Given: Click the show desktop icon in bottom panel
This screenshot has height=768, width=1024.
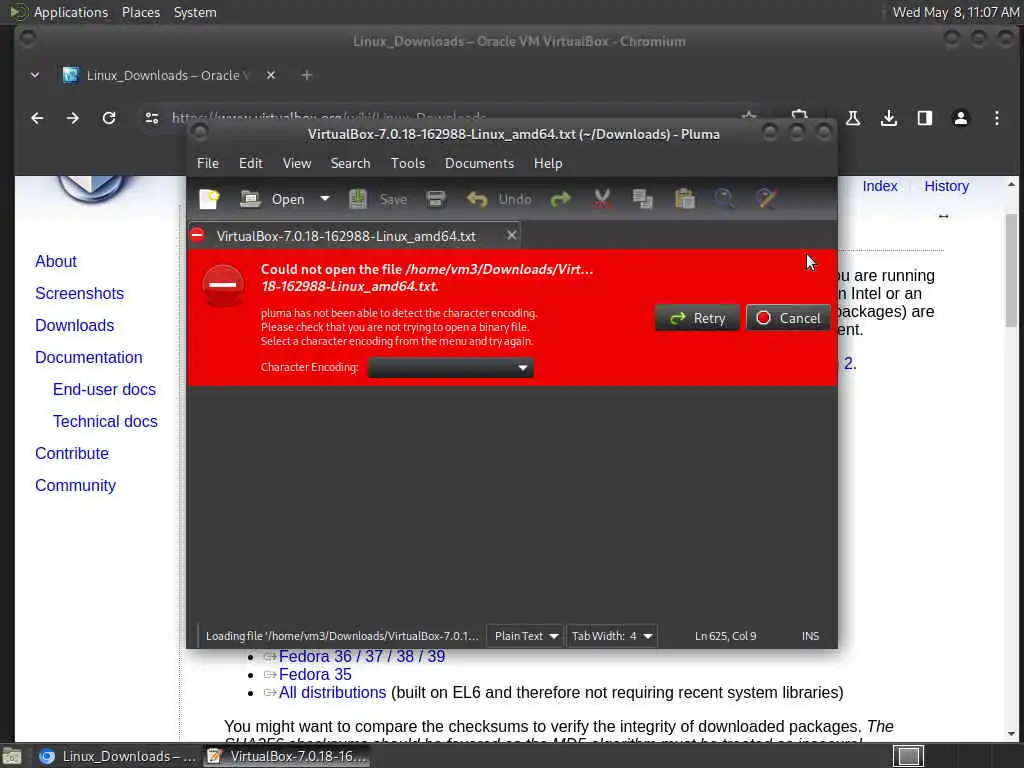Looking at the screenshot, I should 12,757.
